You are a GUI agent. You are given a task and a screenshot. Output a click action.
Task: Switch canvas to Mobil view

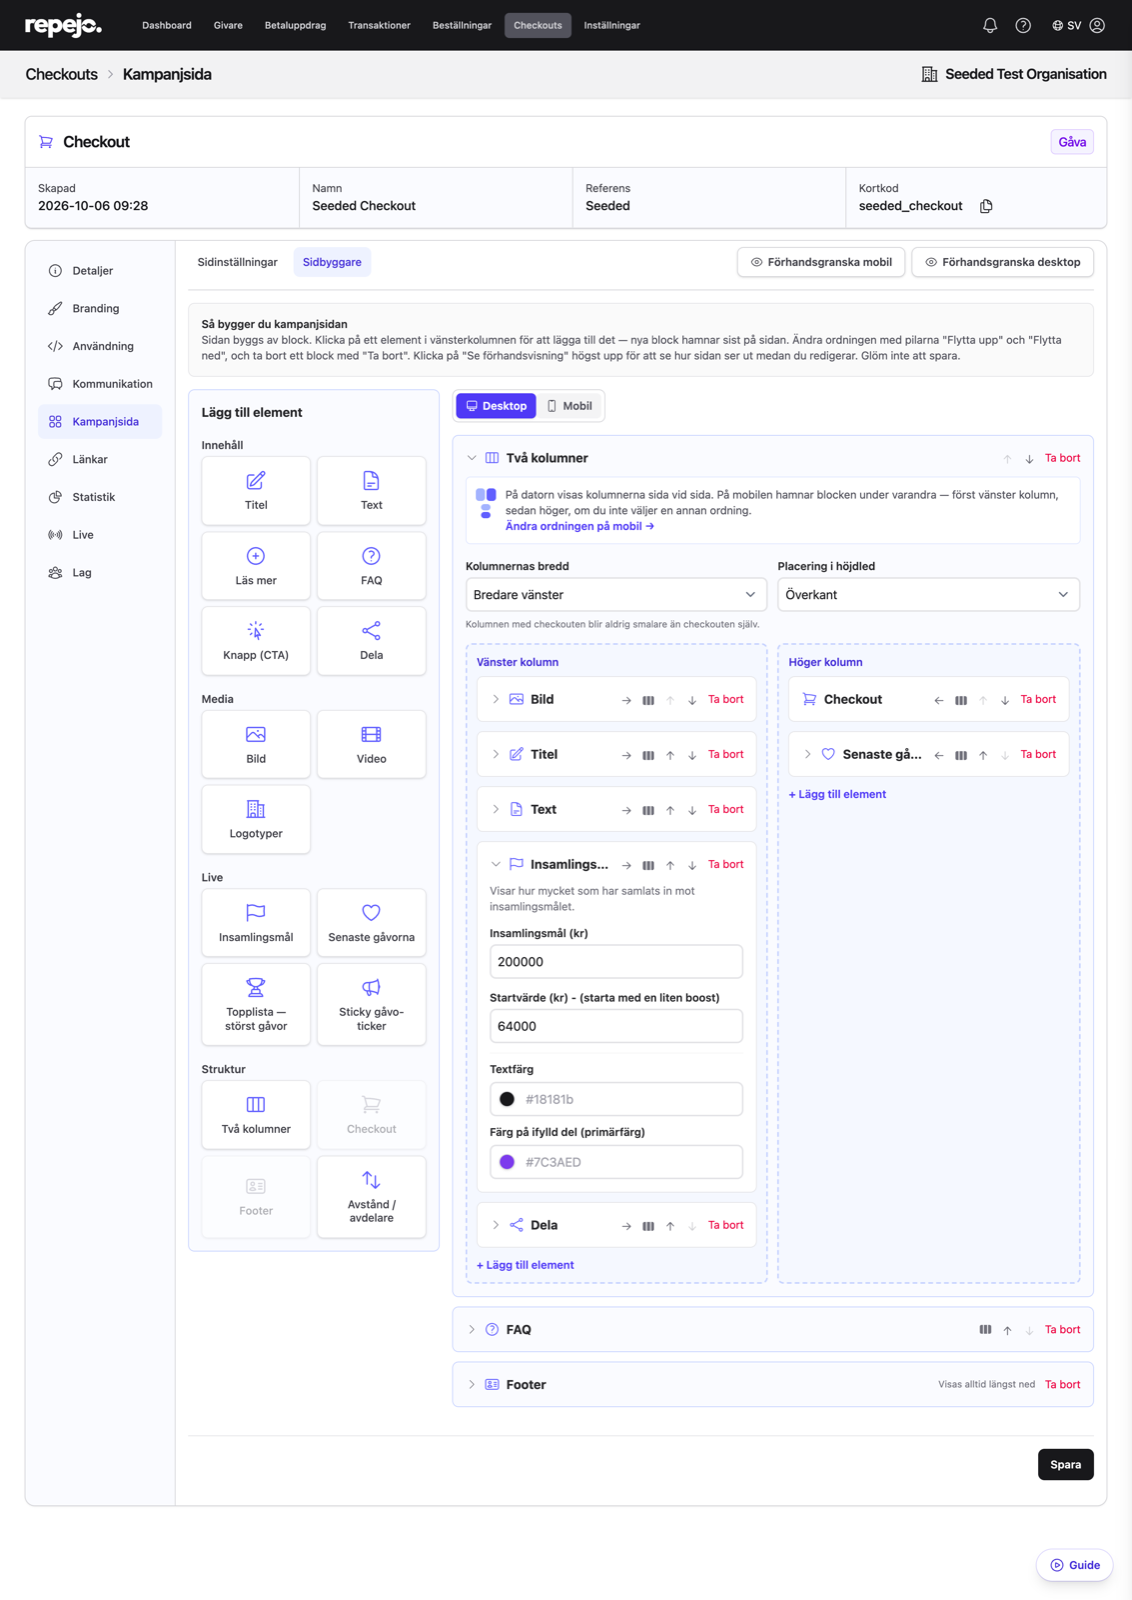(570, 406)
